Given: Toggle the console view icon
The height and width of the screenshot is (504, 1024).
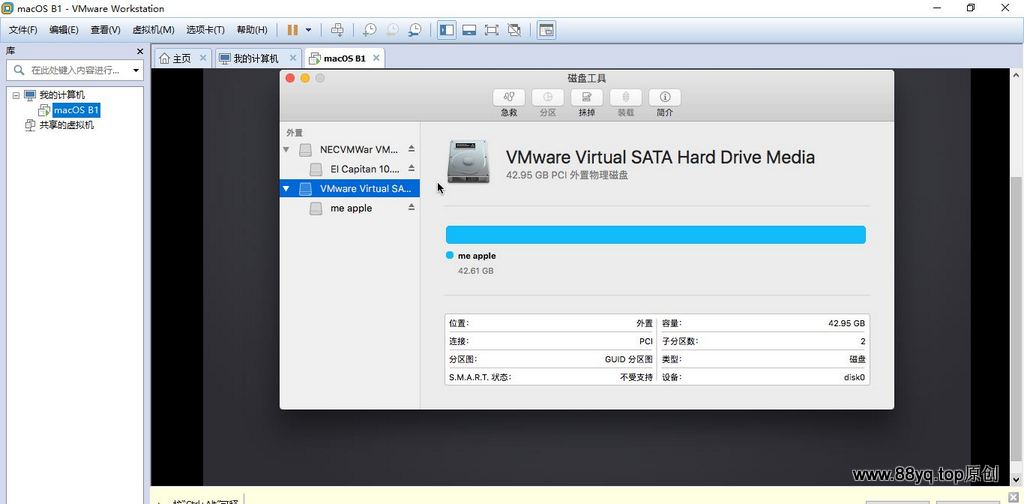Looking at the screenshot, I should 547,30.
